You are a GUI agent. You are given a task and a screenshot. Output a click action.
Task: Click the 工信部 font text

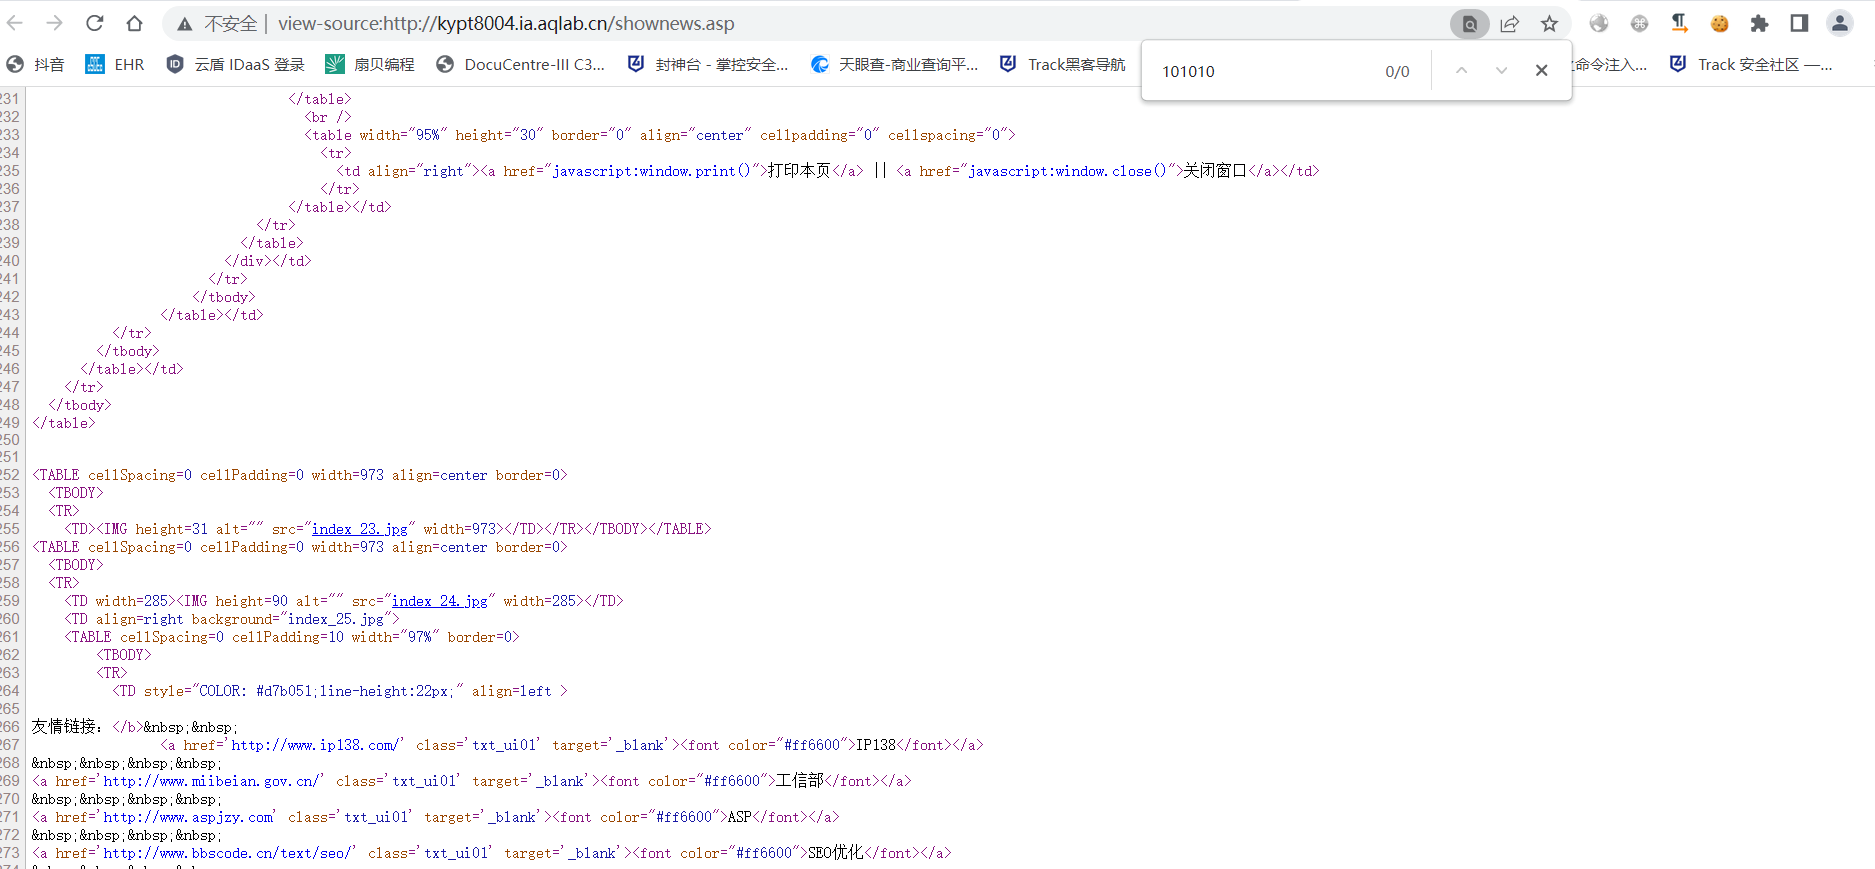click(x=800, y=781)
